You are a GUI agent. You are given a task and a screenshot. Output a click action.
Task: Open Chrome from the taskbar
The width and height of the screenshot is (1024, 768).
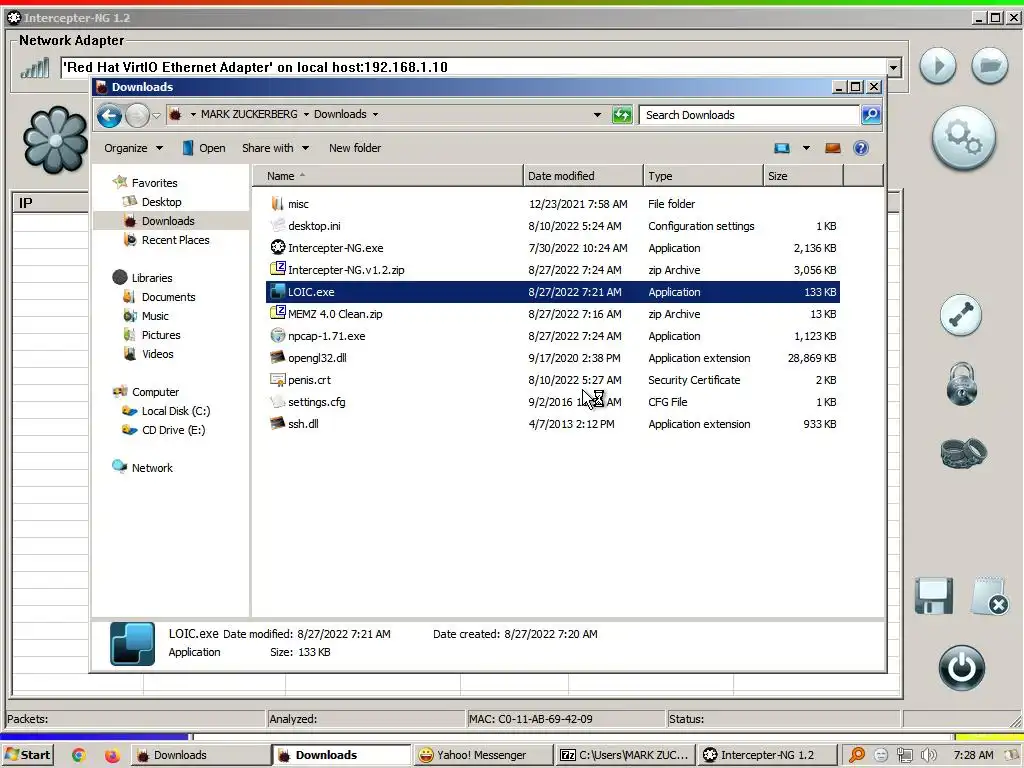79,755
